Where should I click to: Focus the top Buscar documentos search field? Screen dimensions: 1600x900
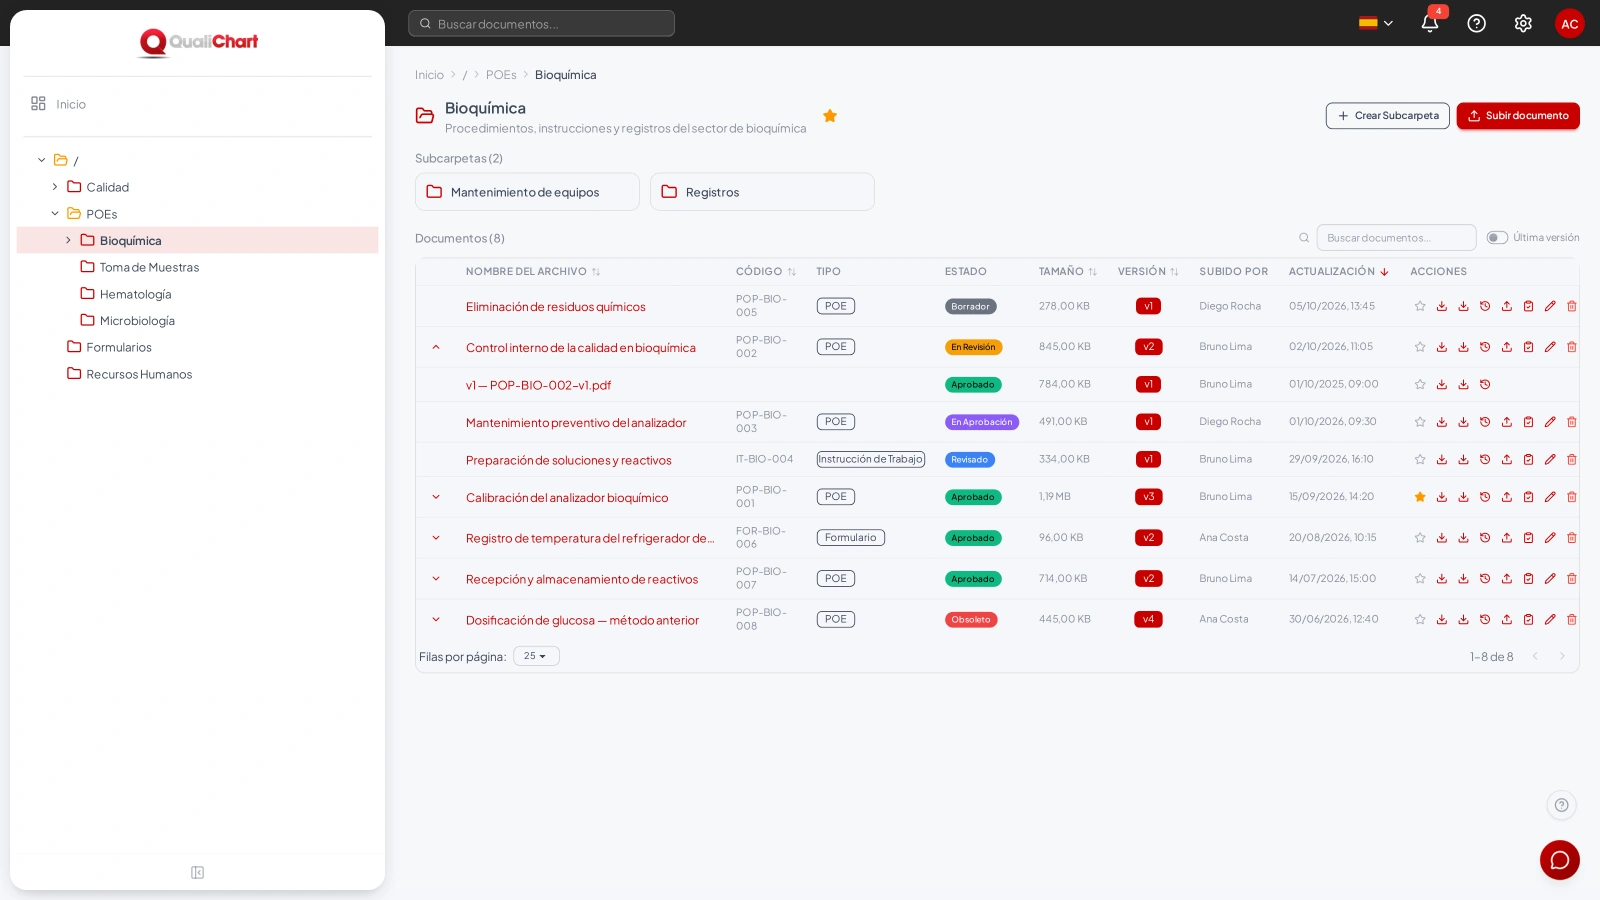(541, 23)
